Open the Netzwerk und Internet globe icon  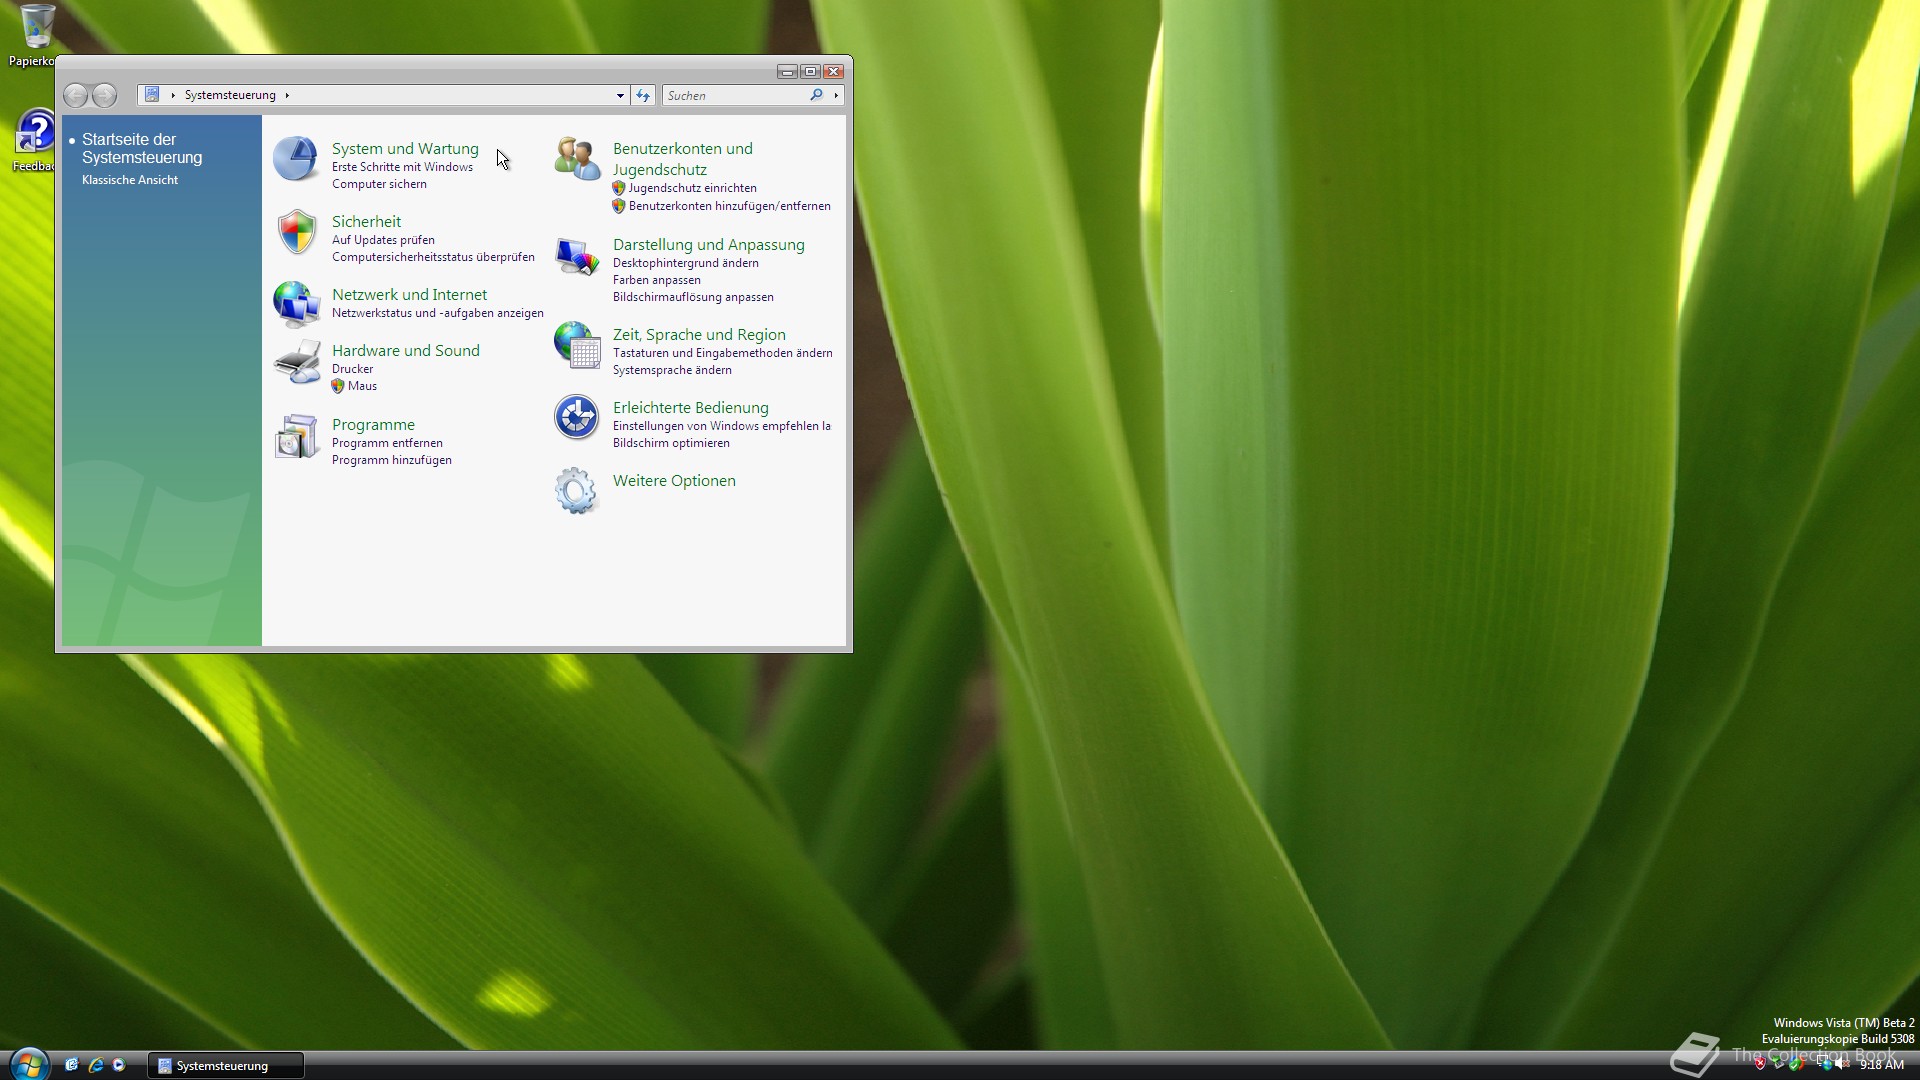pos(296,304)
